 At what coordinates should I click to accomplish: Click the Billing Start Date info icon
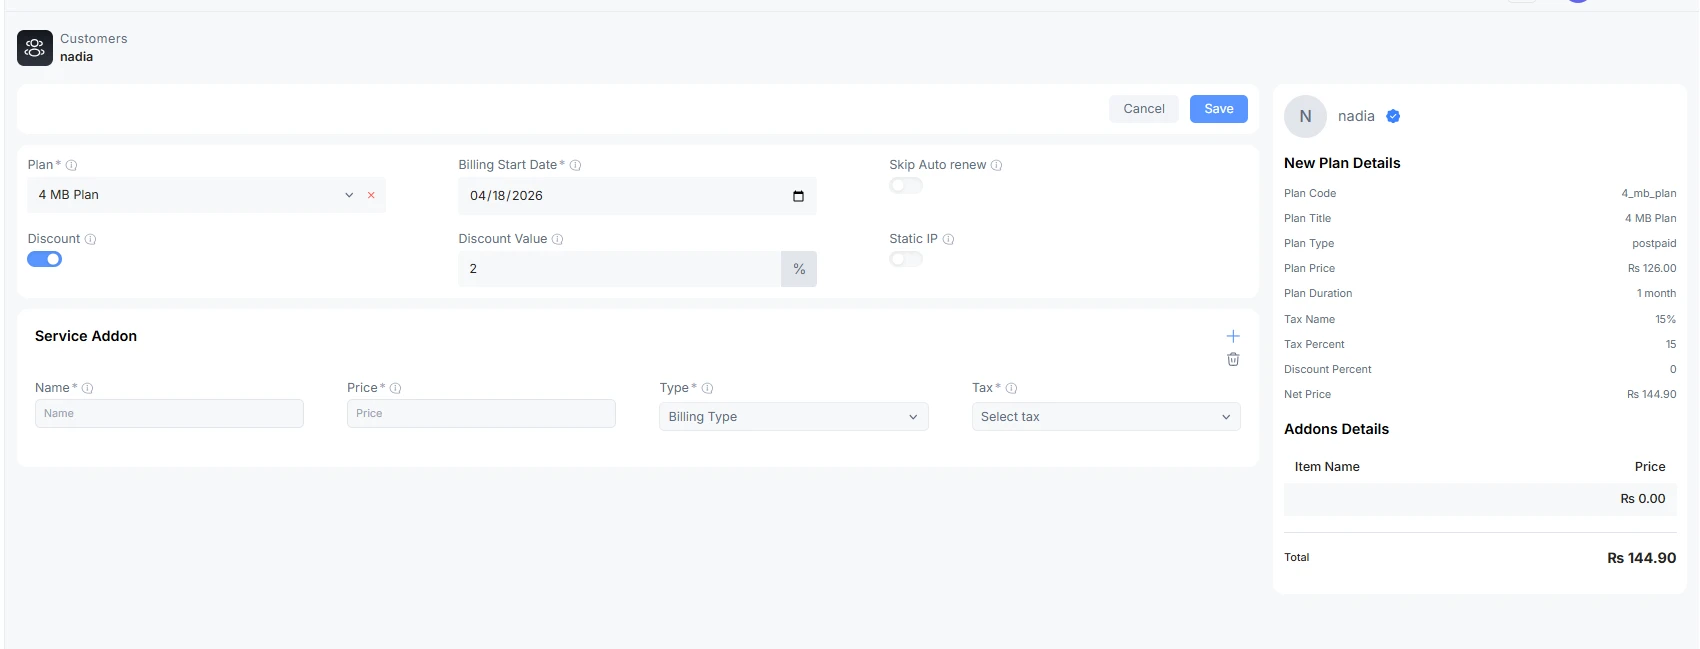(575, 166)
